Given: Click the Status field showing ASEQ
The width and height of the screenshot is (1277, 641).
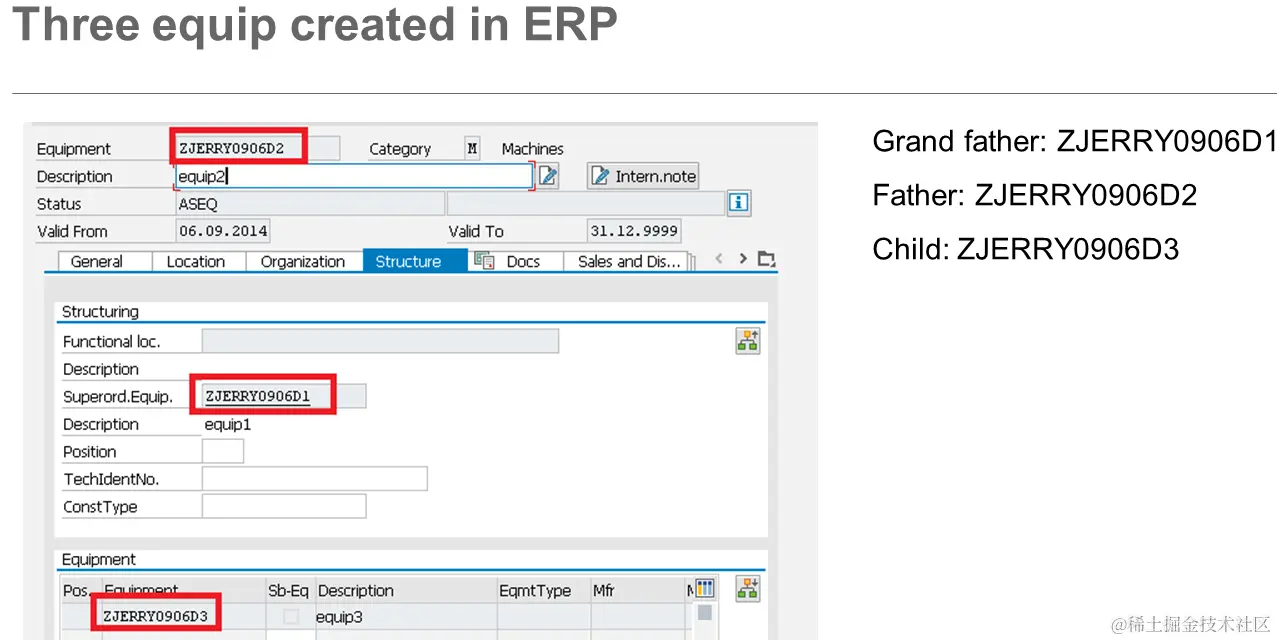Looking at the screenshot, I should [x=310, y=204].
